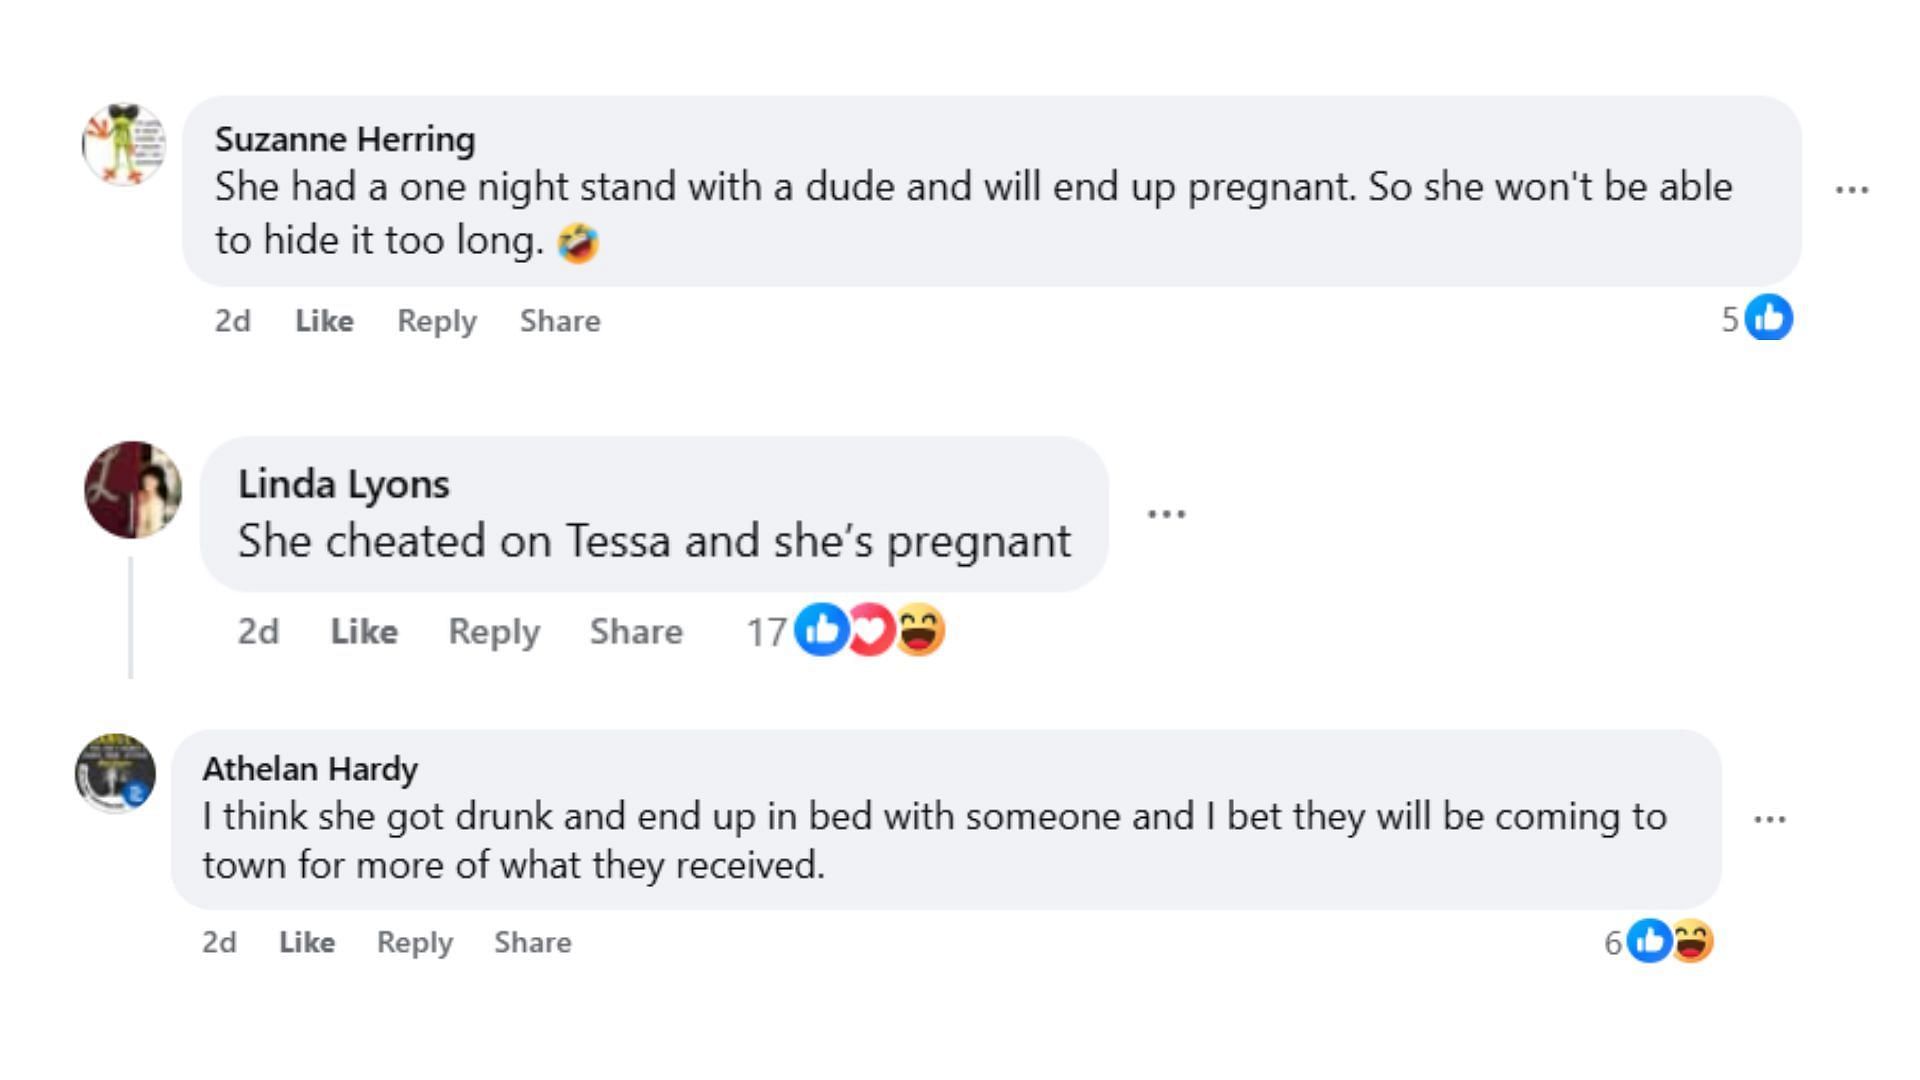Viewport: 1920px width, 1080px height.
Task: Open more options for Athelan Hardy's comment
Action: point(1769,820)
